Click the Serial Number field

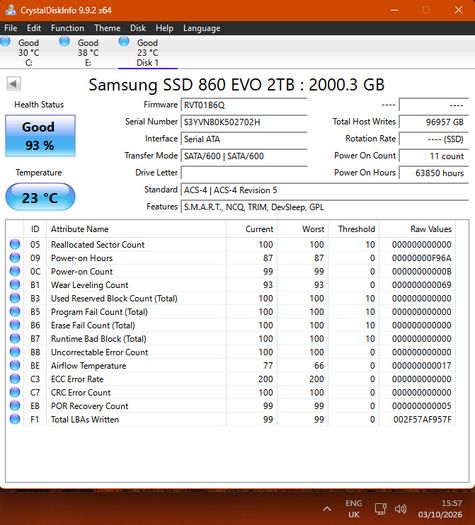click(244, 122)
